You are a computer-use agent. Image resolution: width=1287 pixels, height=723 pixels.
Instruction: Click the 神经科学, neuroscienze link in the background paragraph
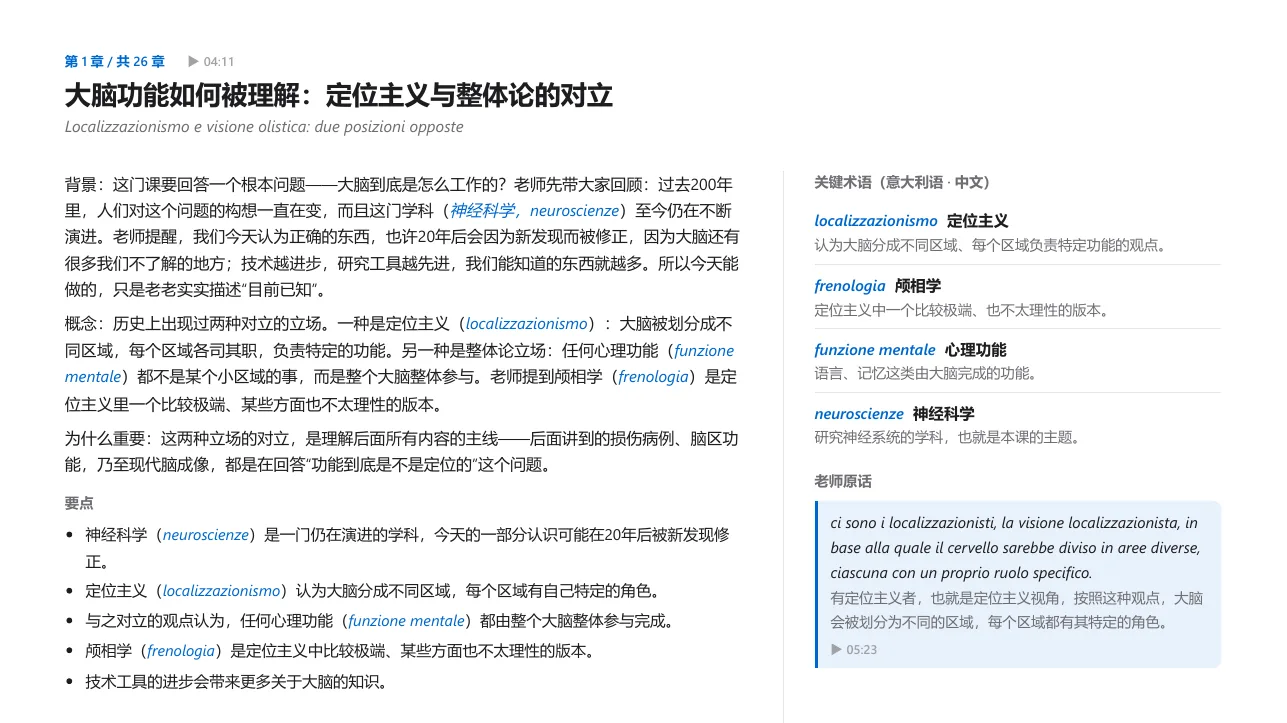[x=536, y=211]
